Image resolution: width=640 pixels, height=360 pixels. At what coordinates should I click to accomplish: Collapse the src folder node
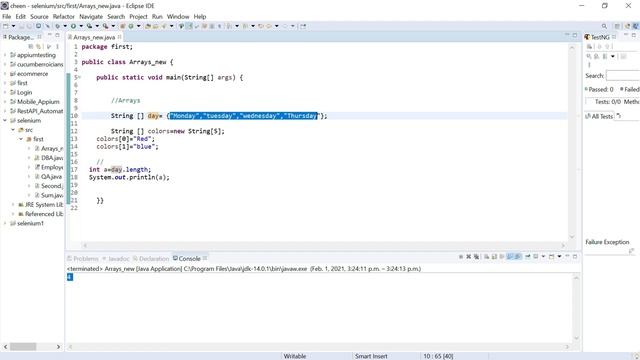pyautogui.click(x=13, y=130)
